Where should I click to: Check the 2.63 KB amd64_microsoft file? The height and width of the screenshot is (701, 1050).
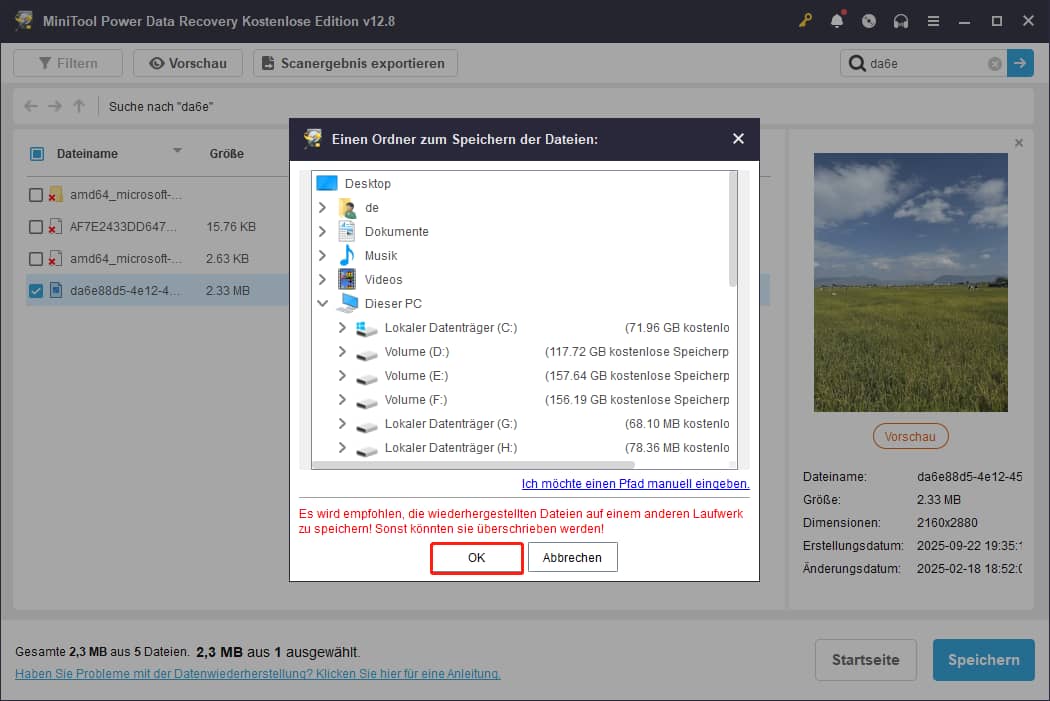(36, 259)
